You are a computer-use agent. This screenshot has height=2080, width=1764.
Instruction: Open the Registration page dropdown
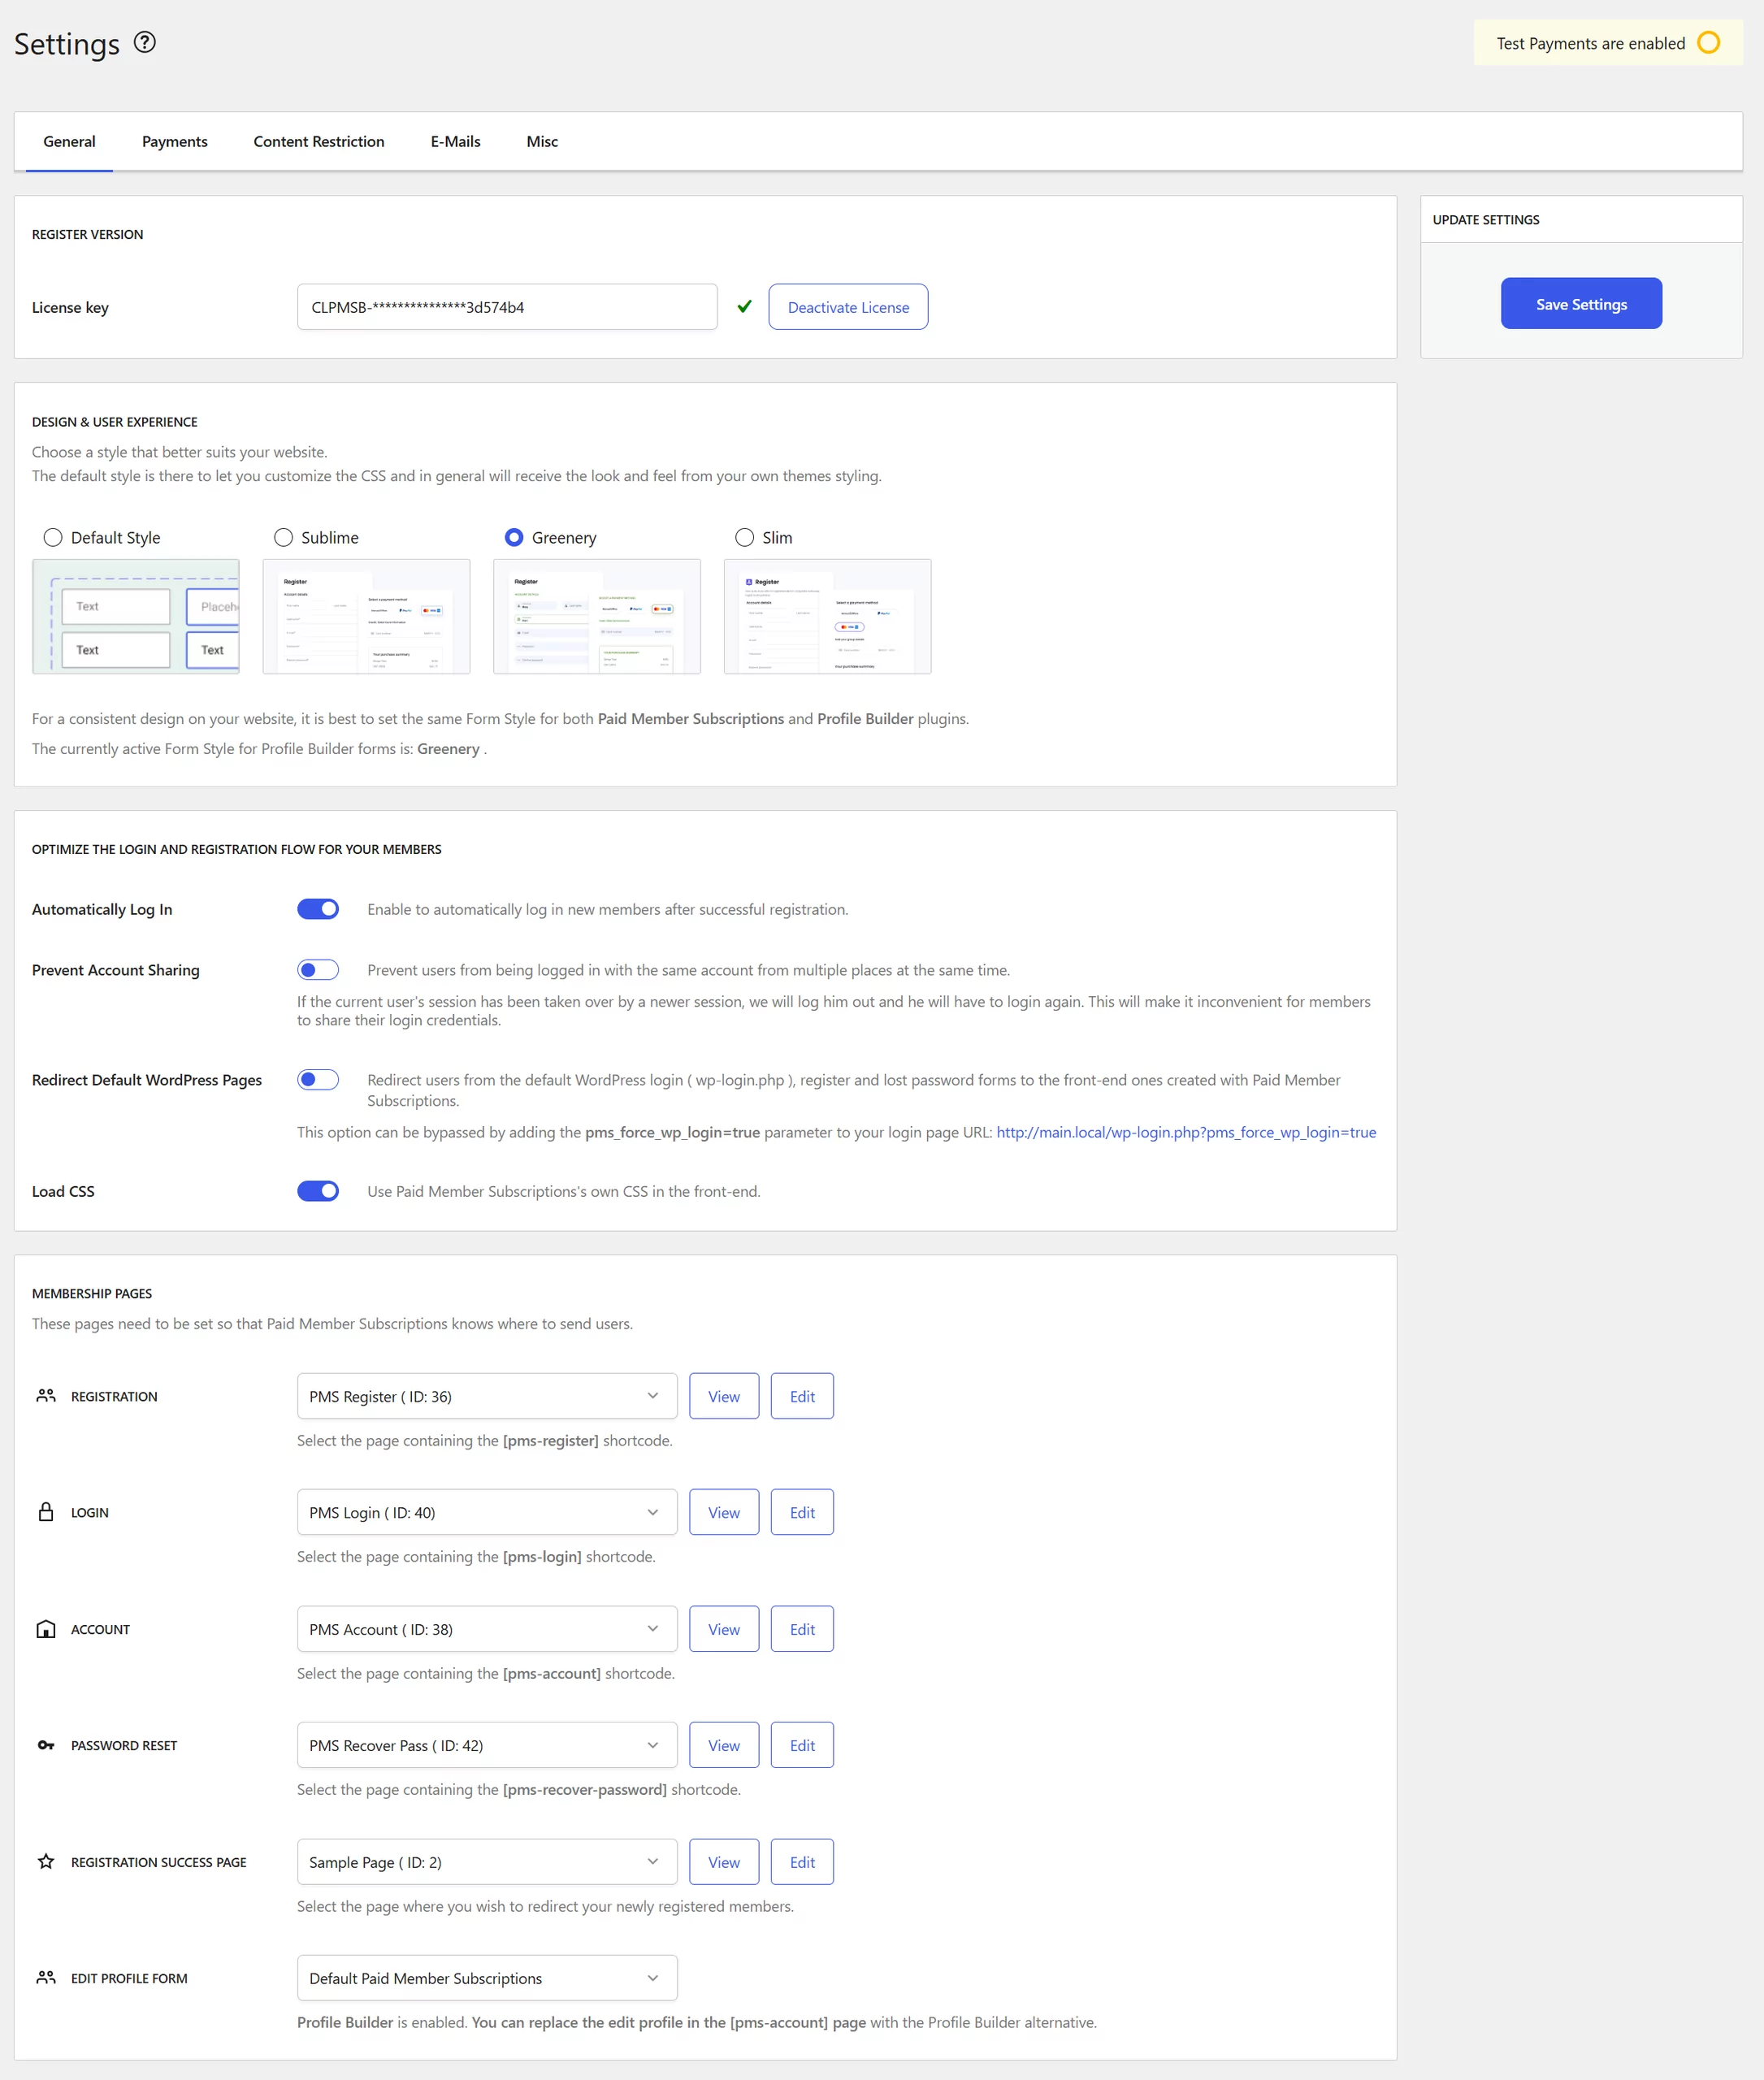(x=487, y=1395)
